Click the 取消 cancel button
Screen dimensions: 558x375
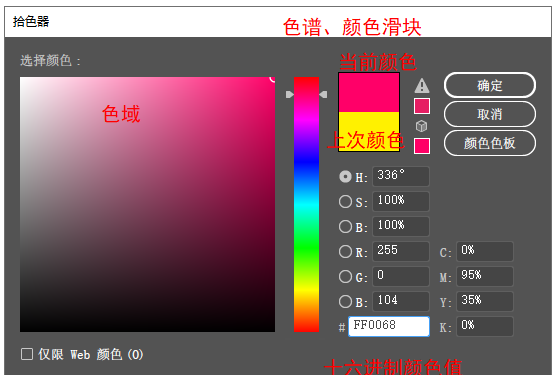[x=490, y=114]
